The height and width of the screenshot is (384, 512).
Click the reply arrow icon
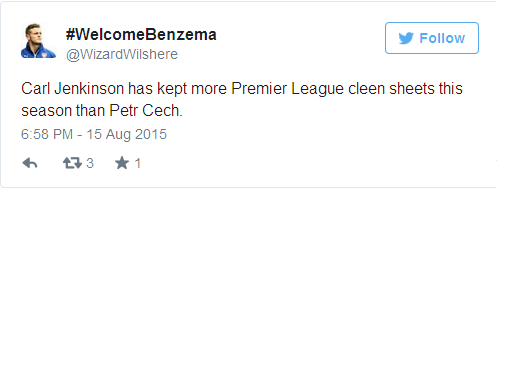pos(30,163)
